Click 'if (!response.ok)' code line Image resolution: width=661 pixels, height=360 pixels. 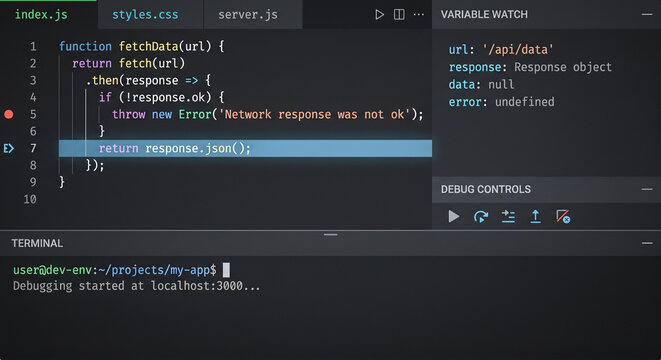click(x=161, y=97)
